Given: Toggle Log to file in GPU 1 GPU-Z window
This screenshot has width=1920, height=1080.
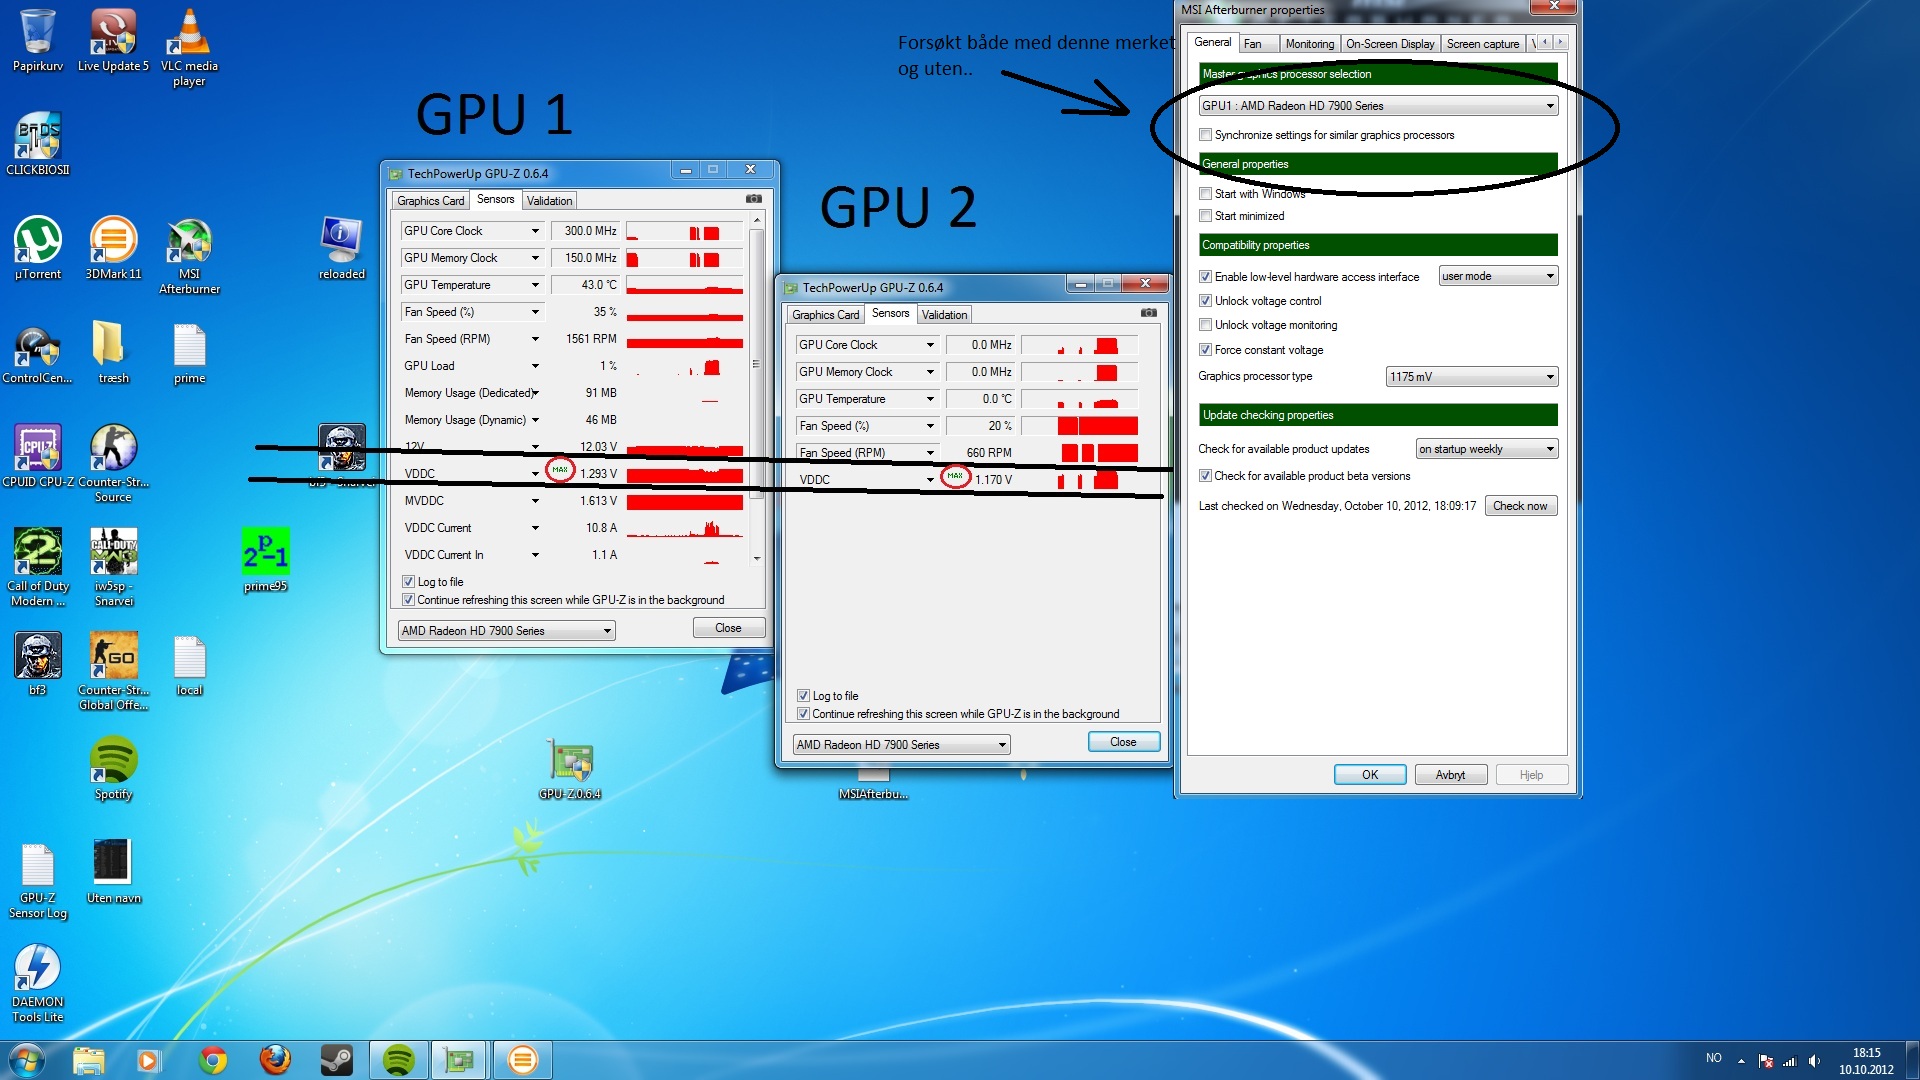Looking at the screenshot, I should click(x=408, y=582).
